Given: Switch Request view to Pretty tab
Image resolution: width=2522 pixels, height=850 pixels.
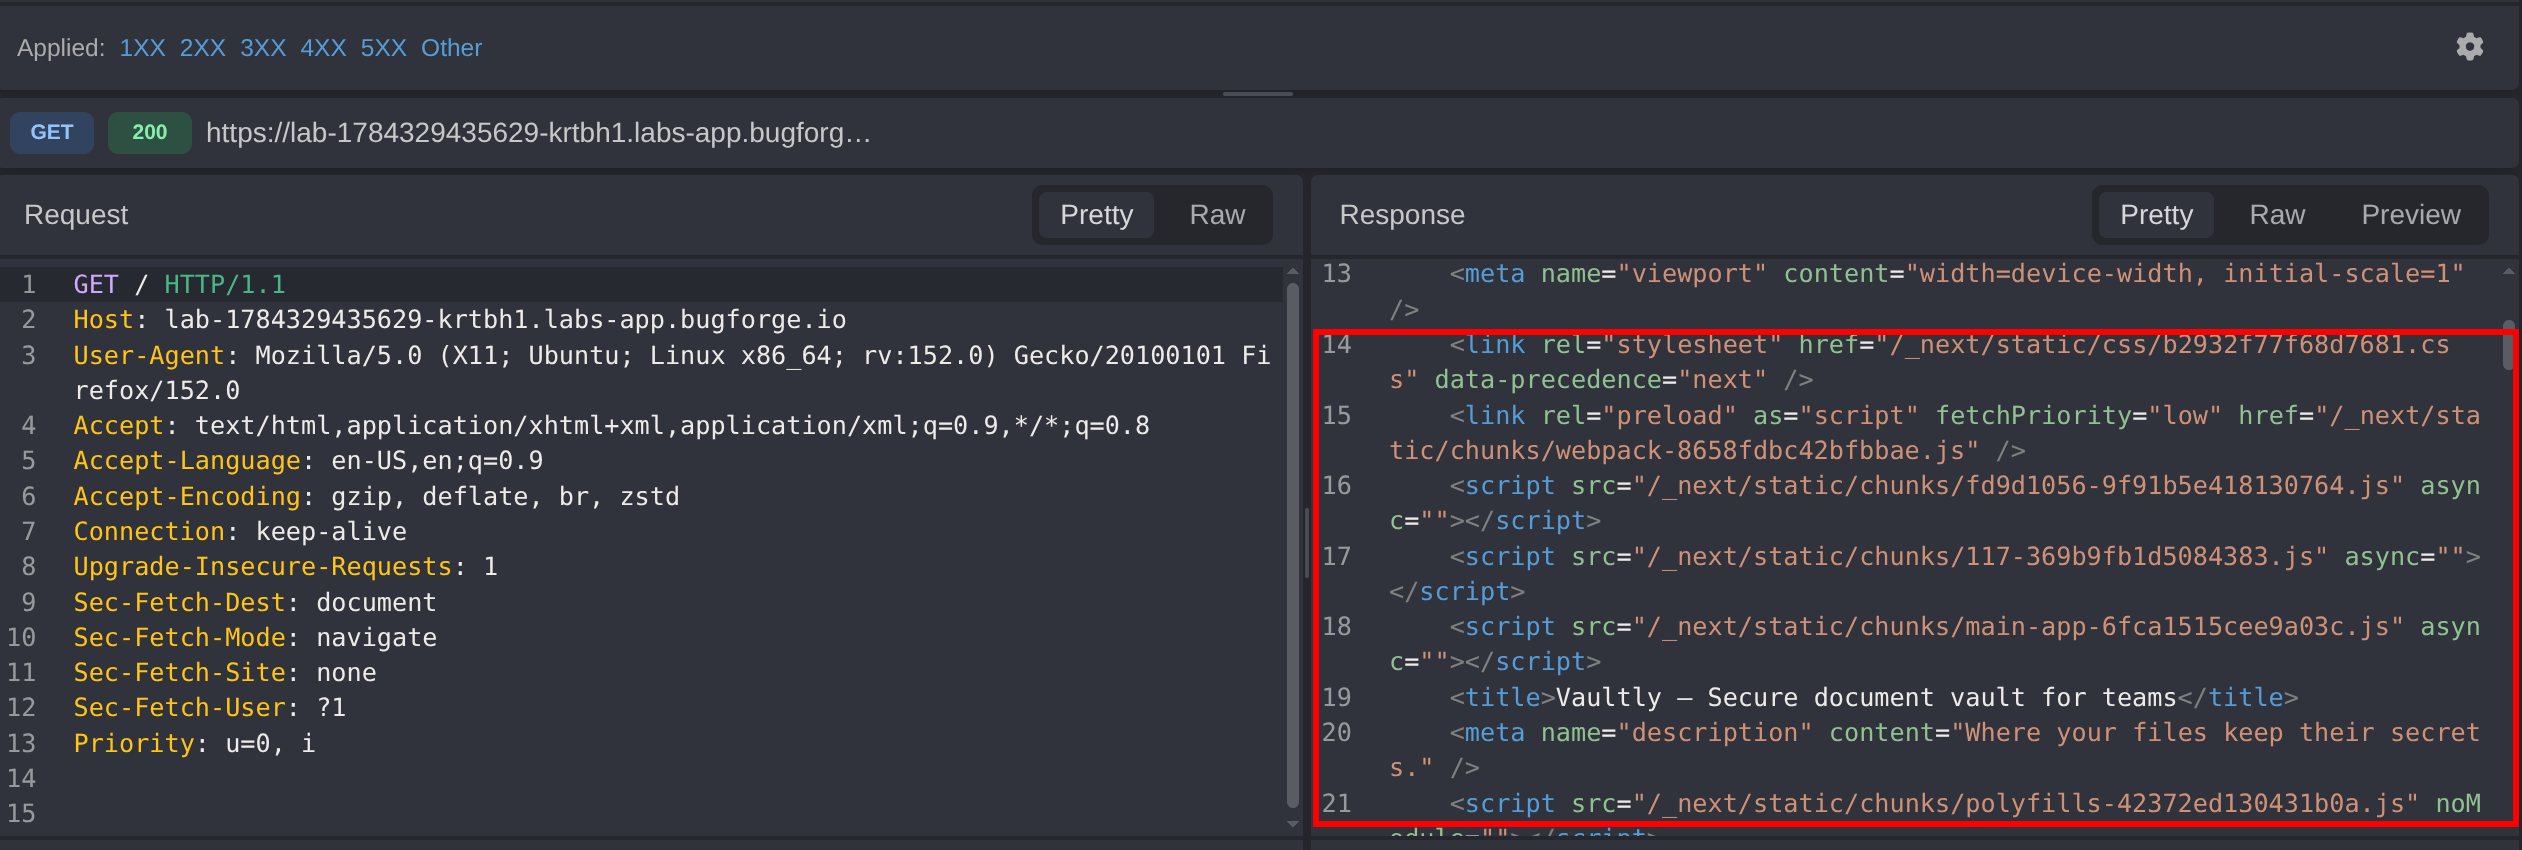Looking at the screenshot, I should (x=1096, y=215).
